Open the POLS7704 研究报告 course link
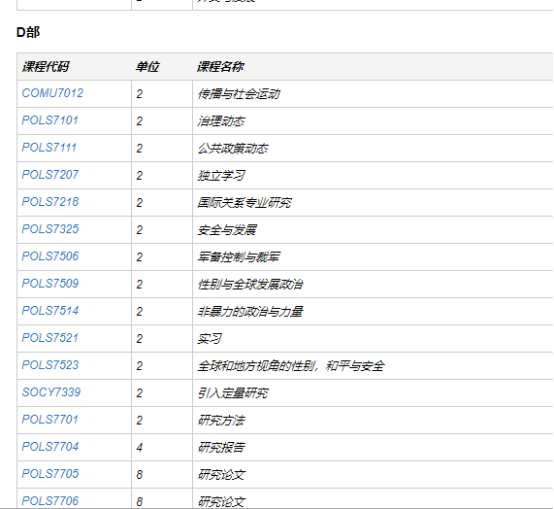554x509 pixels. pos(50,447)
